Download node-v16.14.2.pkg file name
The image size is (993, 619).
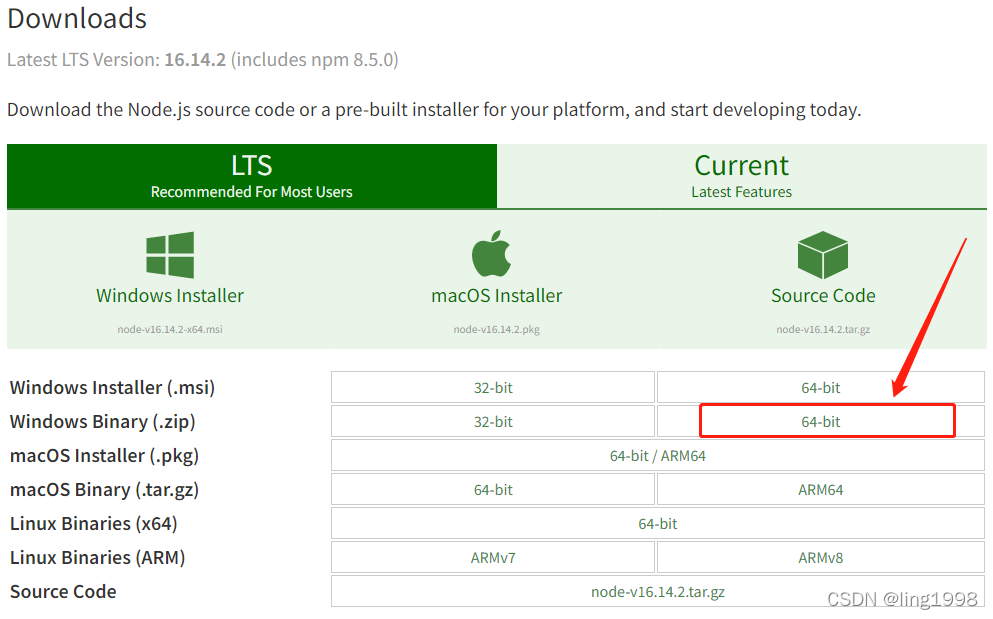(x=496, y=329)
